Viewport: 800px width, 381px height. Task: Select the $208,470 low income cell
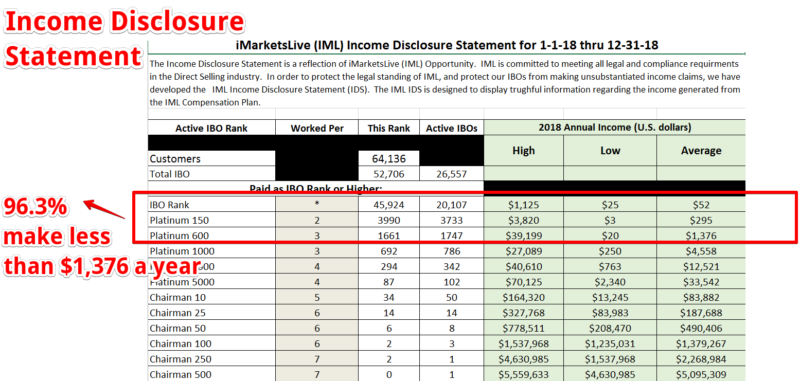610,328
